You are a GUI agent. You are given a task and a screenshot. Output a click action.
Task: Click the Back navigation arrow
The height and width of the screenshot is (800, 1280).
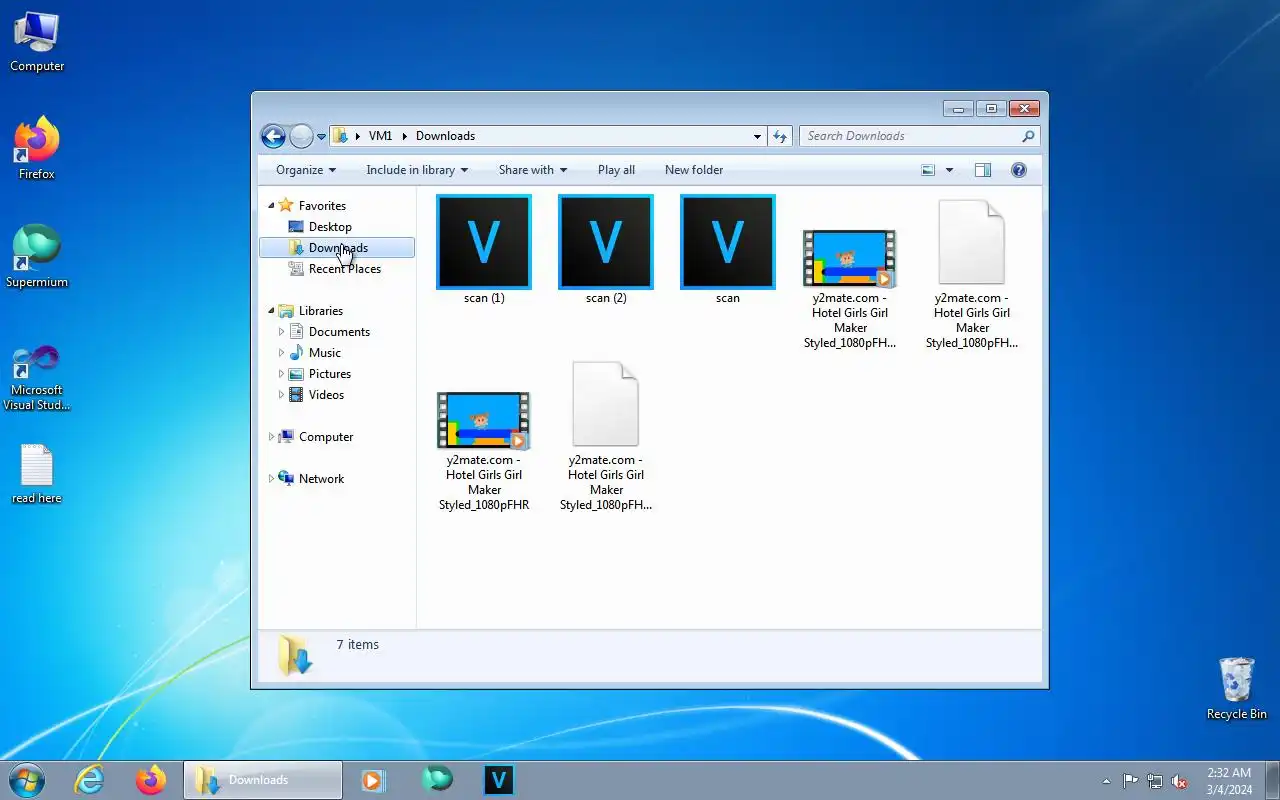[x=273, y=136]
